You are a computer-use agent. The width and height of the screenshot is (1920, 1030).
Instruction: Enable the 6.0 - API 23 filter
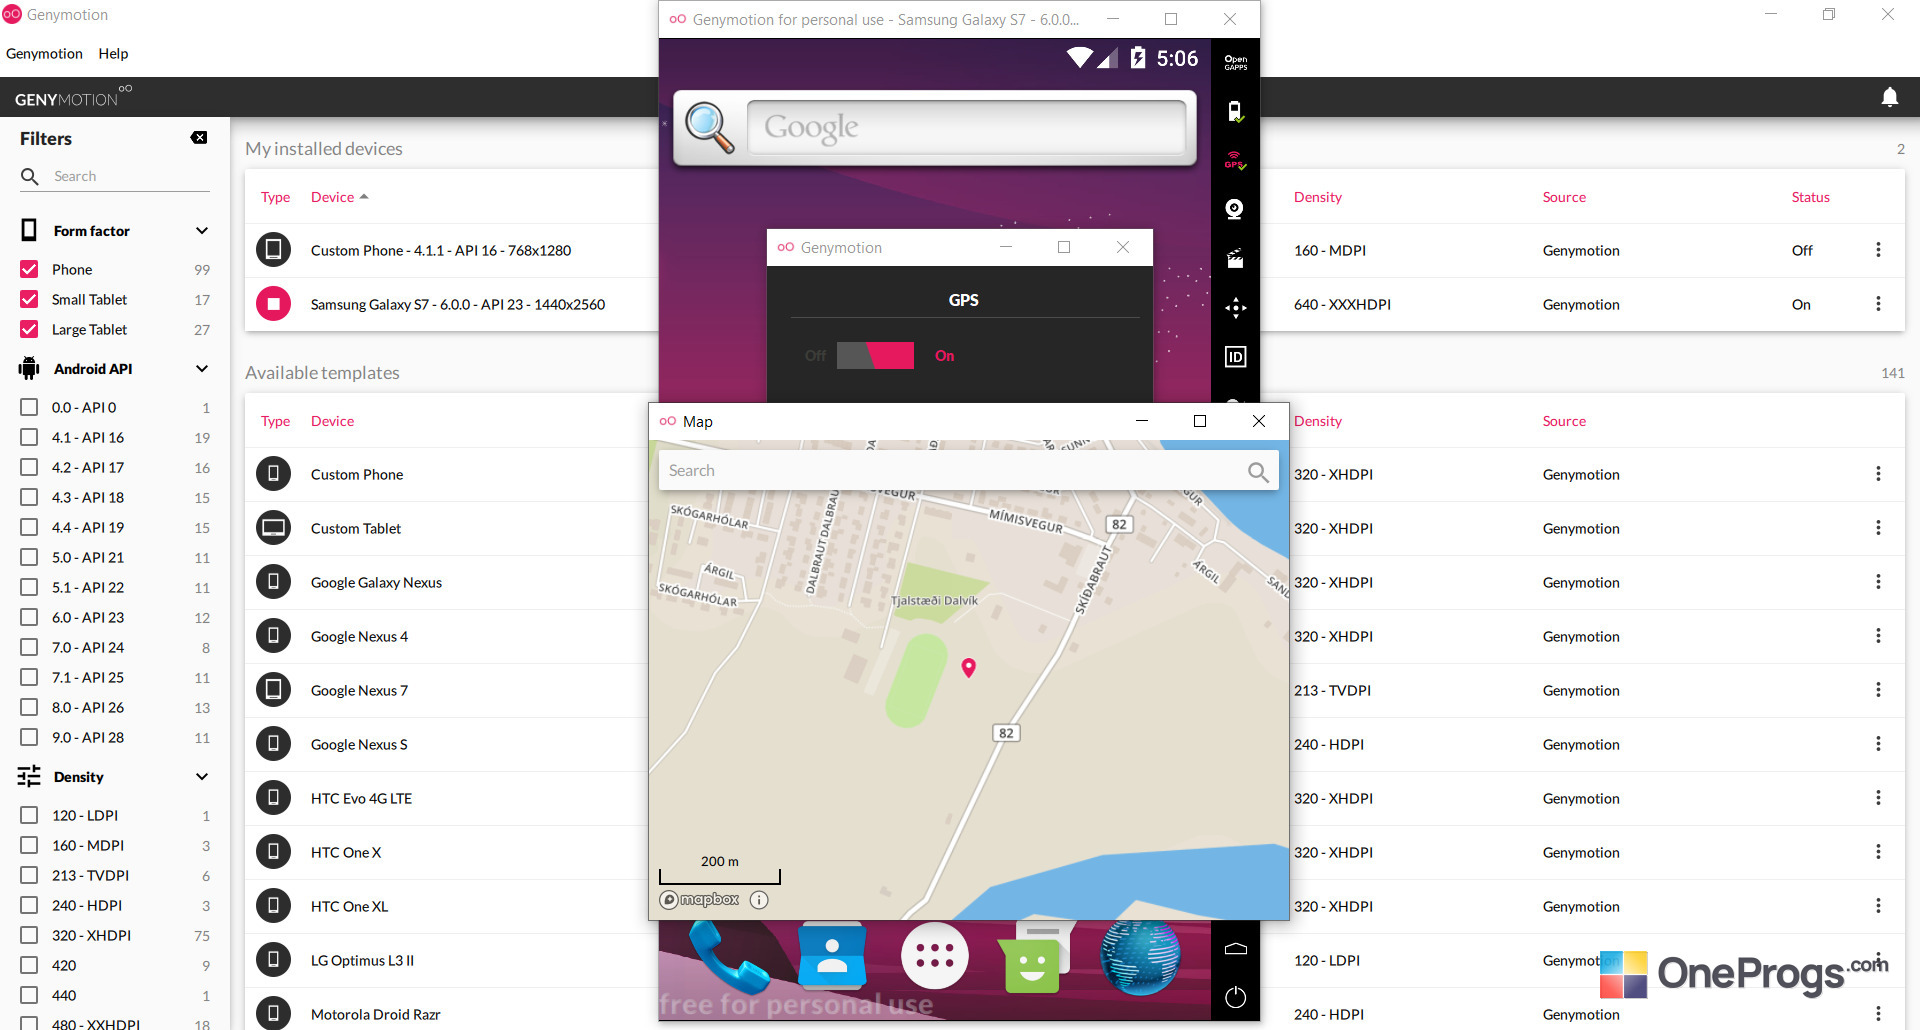click(29, 617)
